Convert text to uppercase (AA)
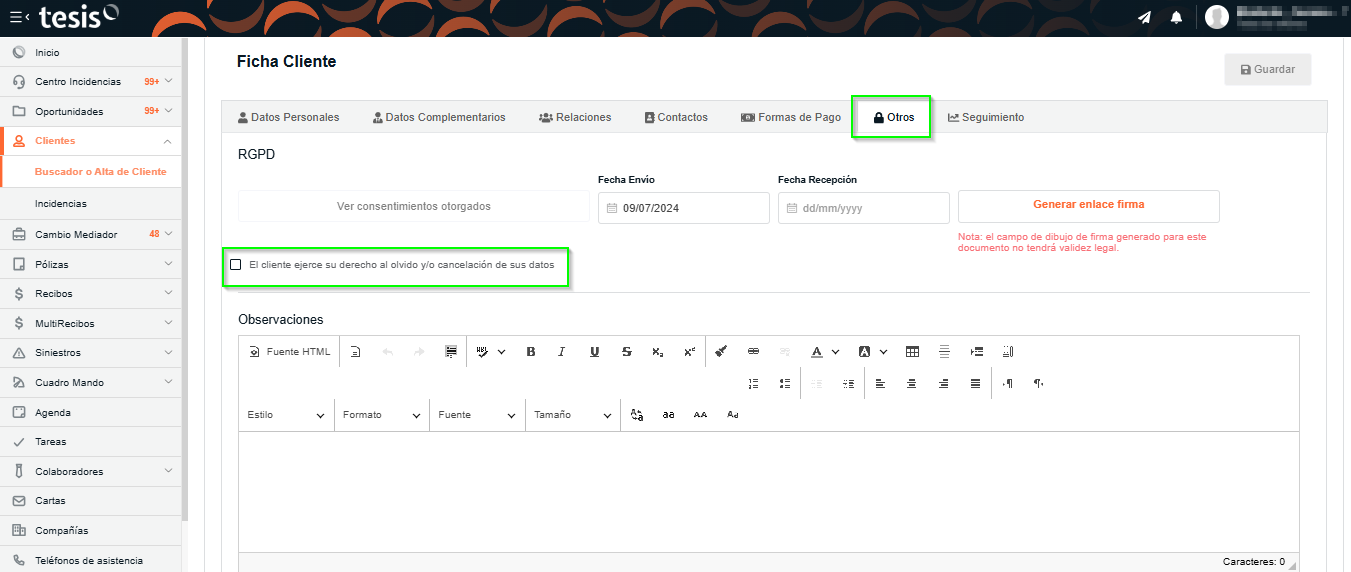1351x572 pixels. [700, 415]
